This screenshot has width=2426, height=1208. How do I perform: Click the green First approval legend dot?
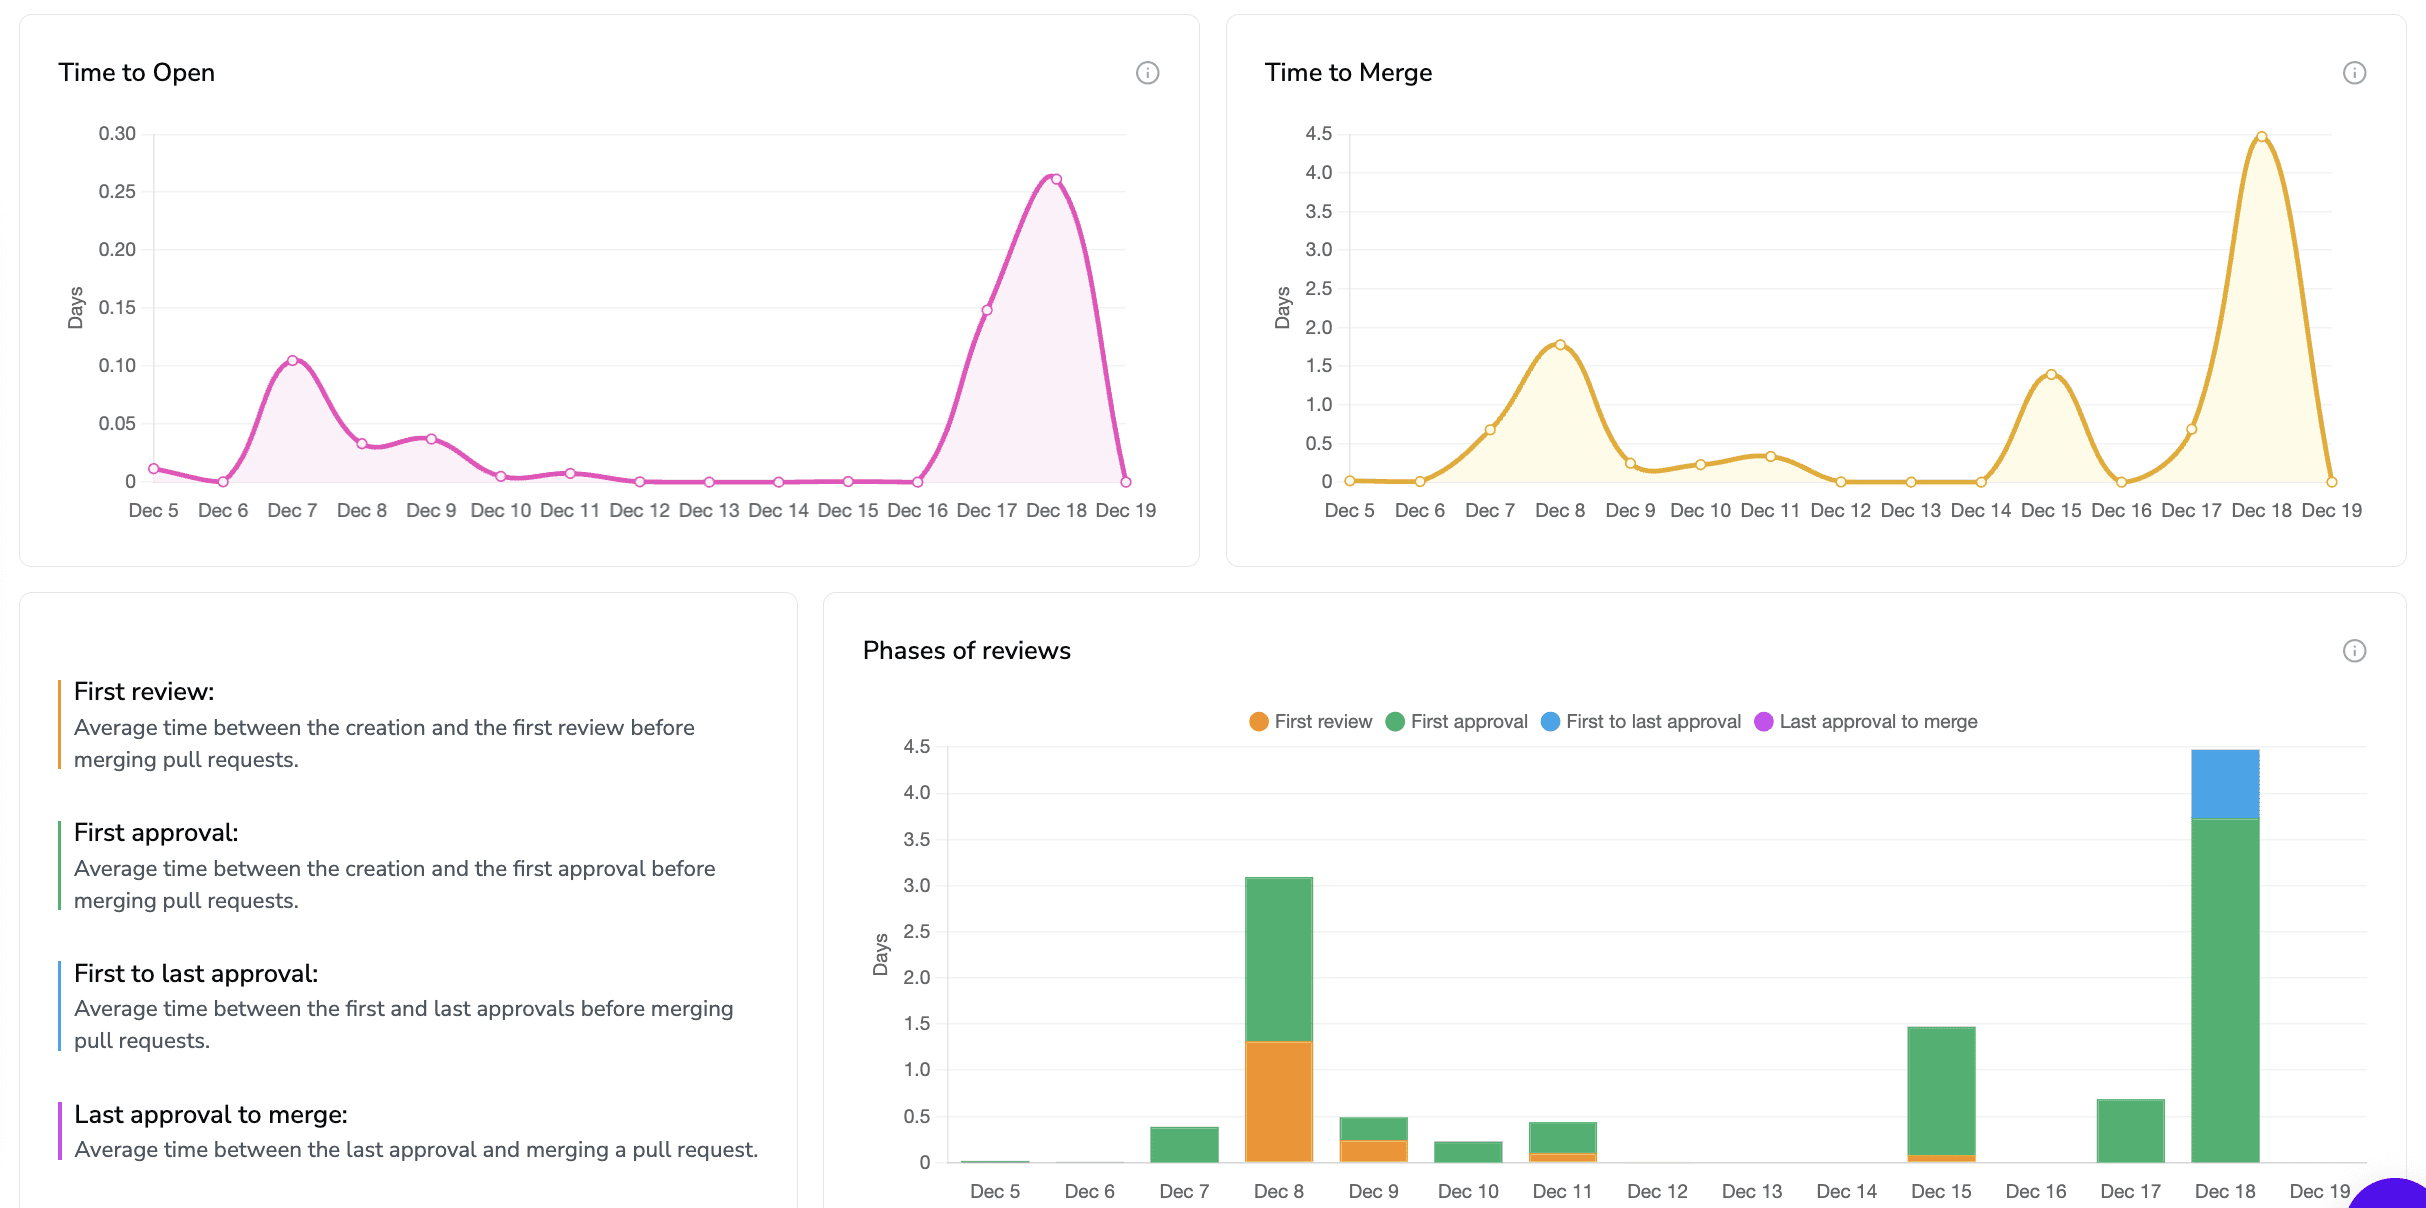pos(1393,720)
